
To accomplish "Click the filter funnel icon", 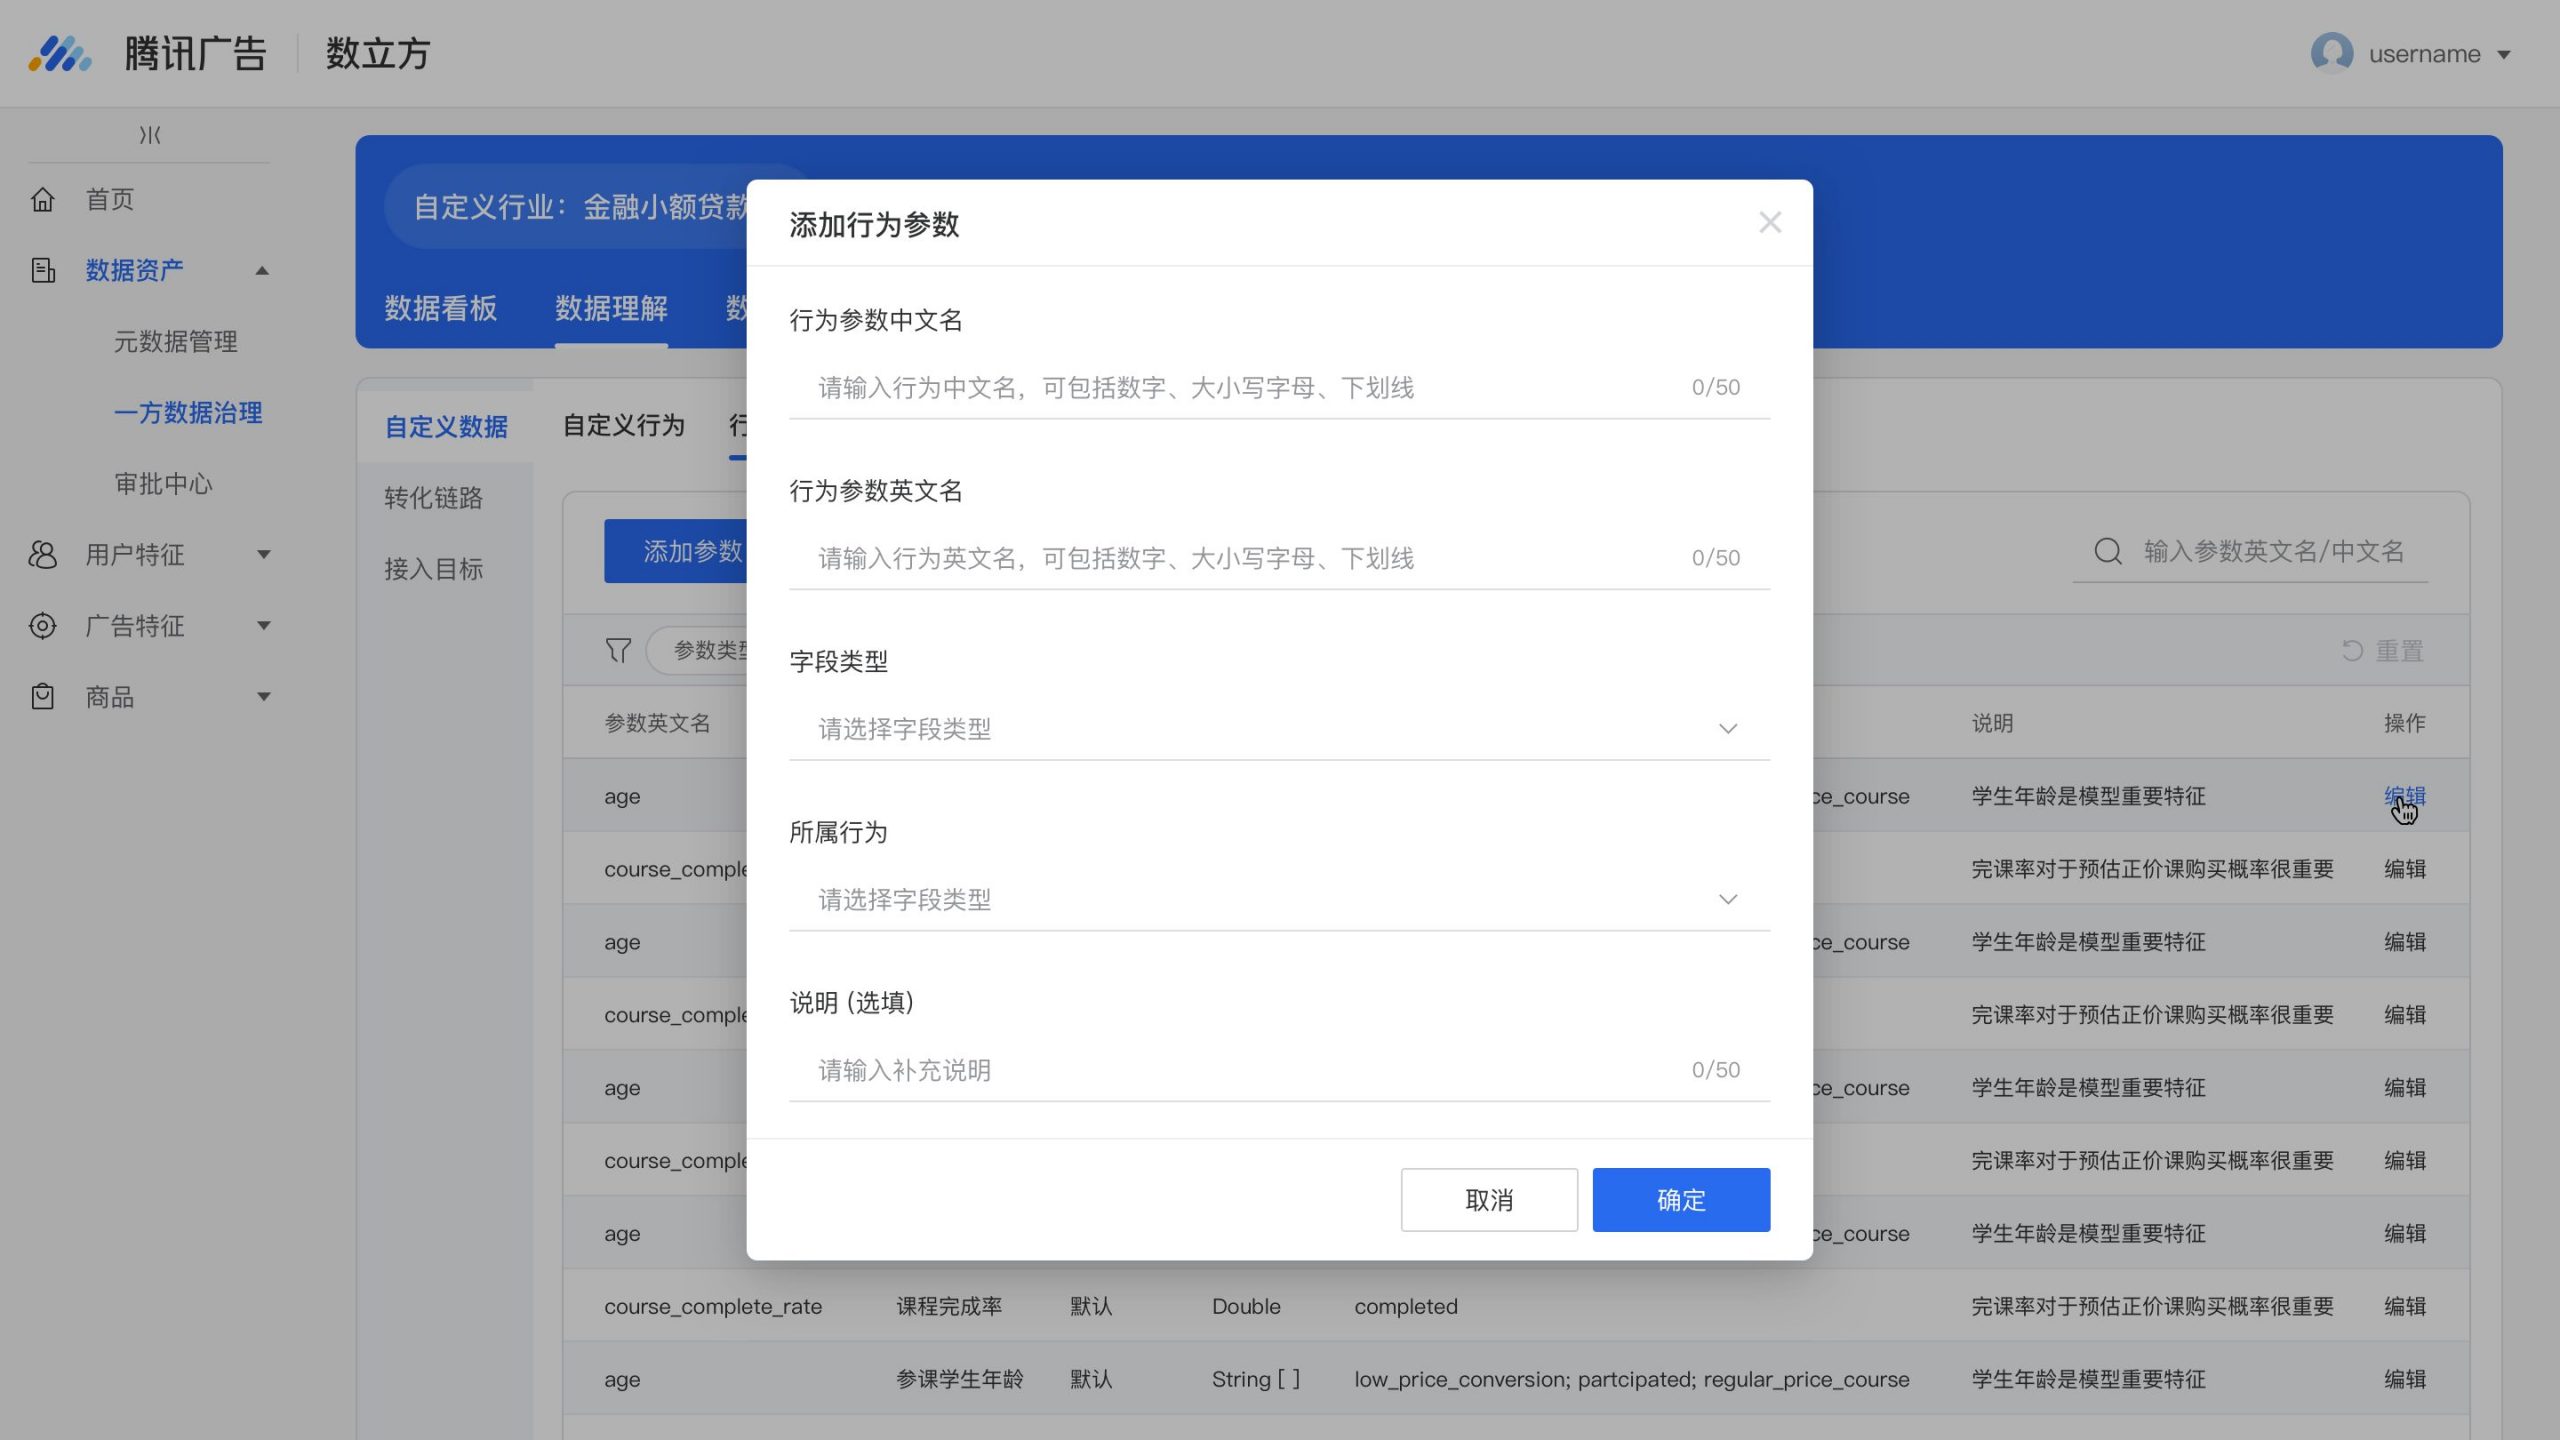I will point(618,651).
